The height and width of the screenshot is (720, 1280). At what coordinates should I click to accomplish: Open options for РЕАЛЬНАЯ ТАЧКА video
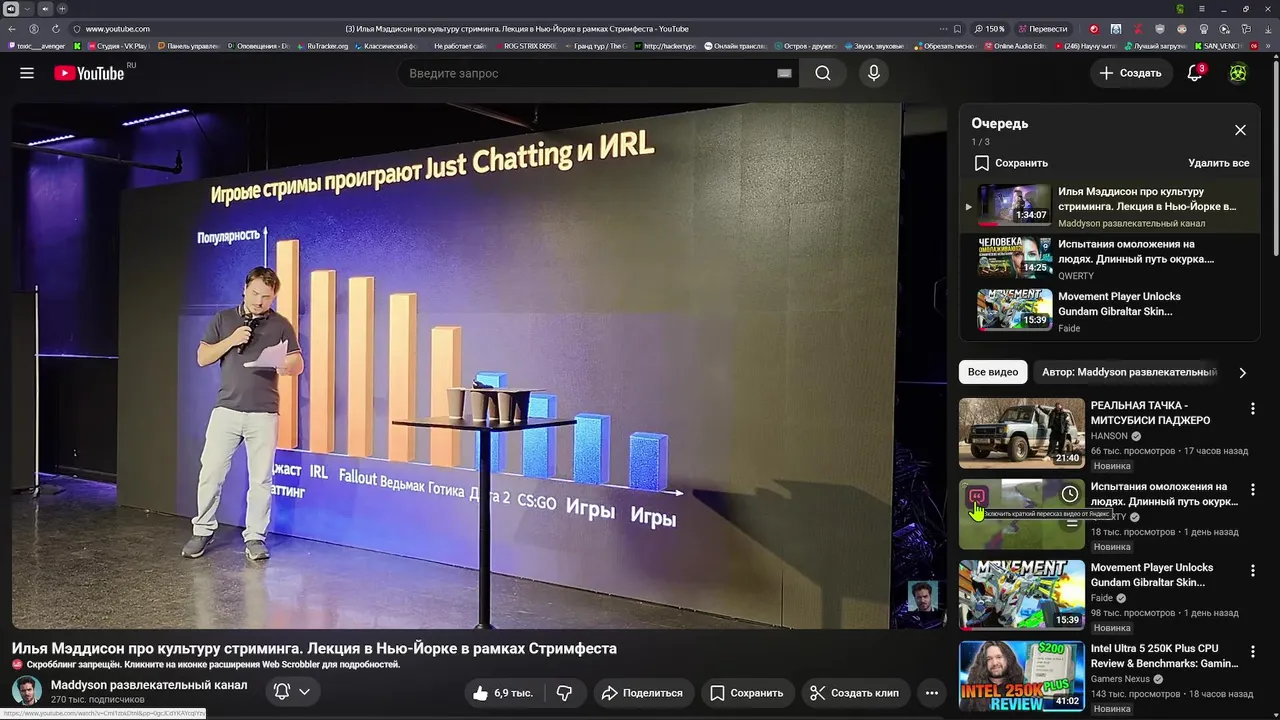(1252, 408)
